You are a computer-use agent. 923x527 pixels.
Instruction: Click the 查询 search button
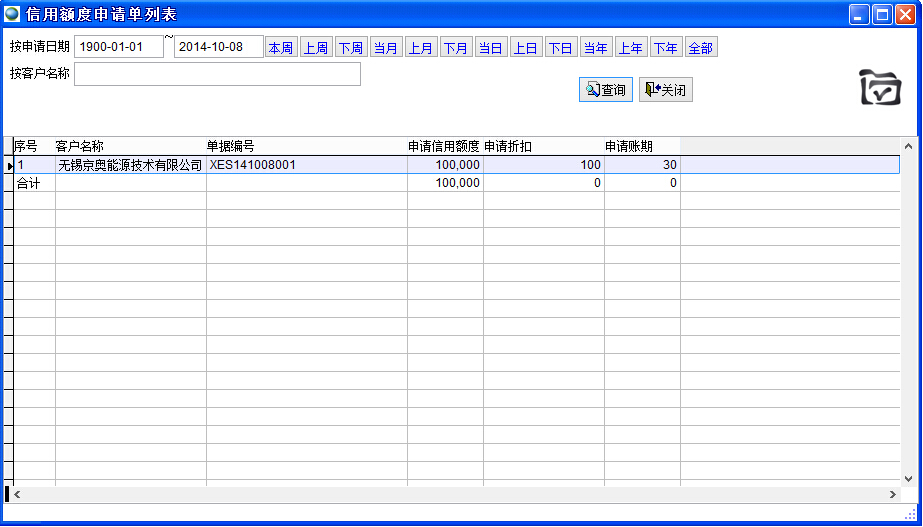(x=606, y=90)
